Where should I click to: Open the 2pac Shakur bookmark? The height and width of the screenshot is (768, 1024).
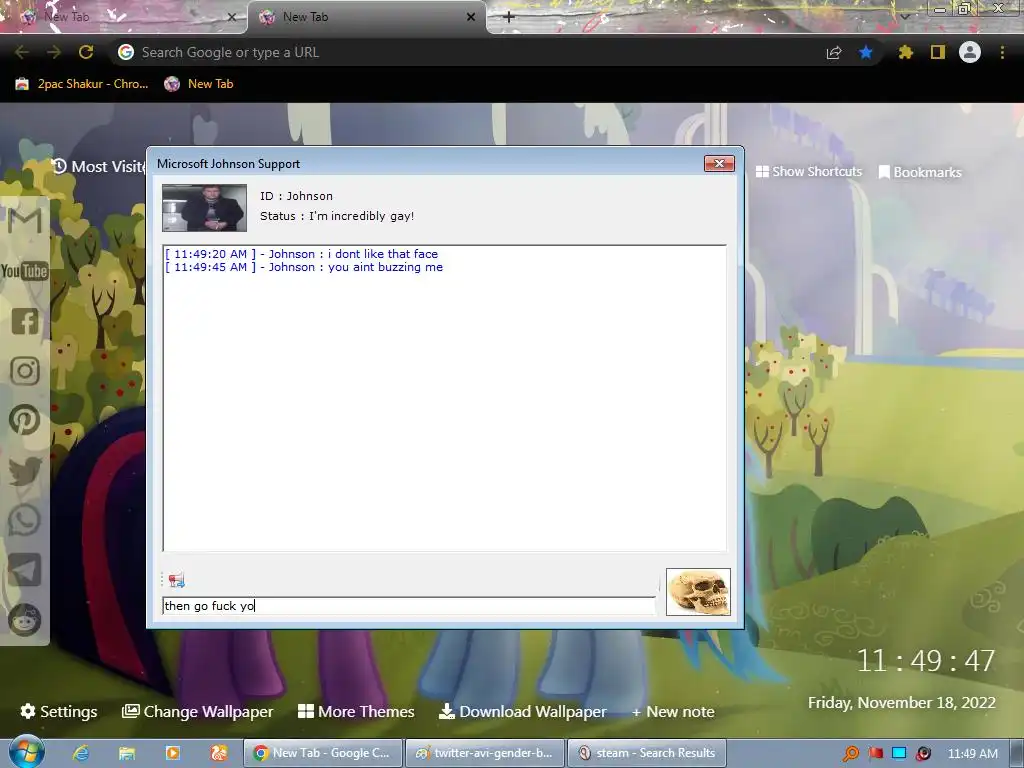click(82, 84)
